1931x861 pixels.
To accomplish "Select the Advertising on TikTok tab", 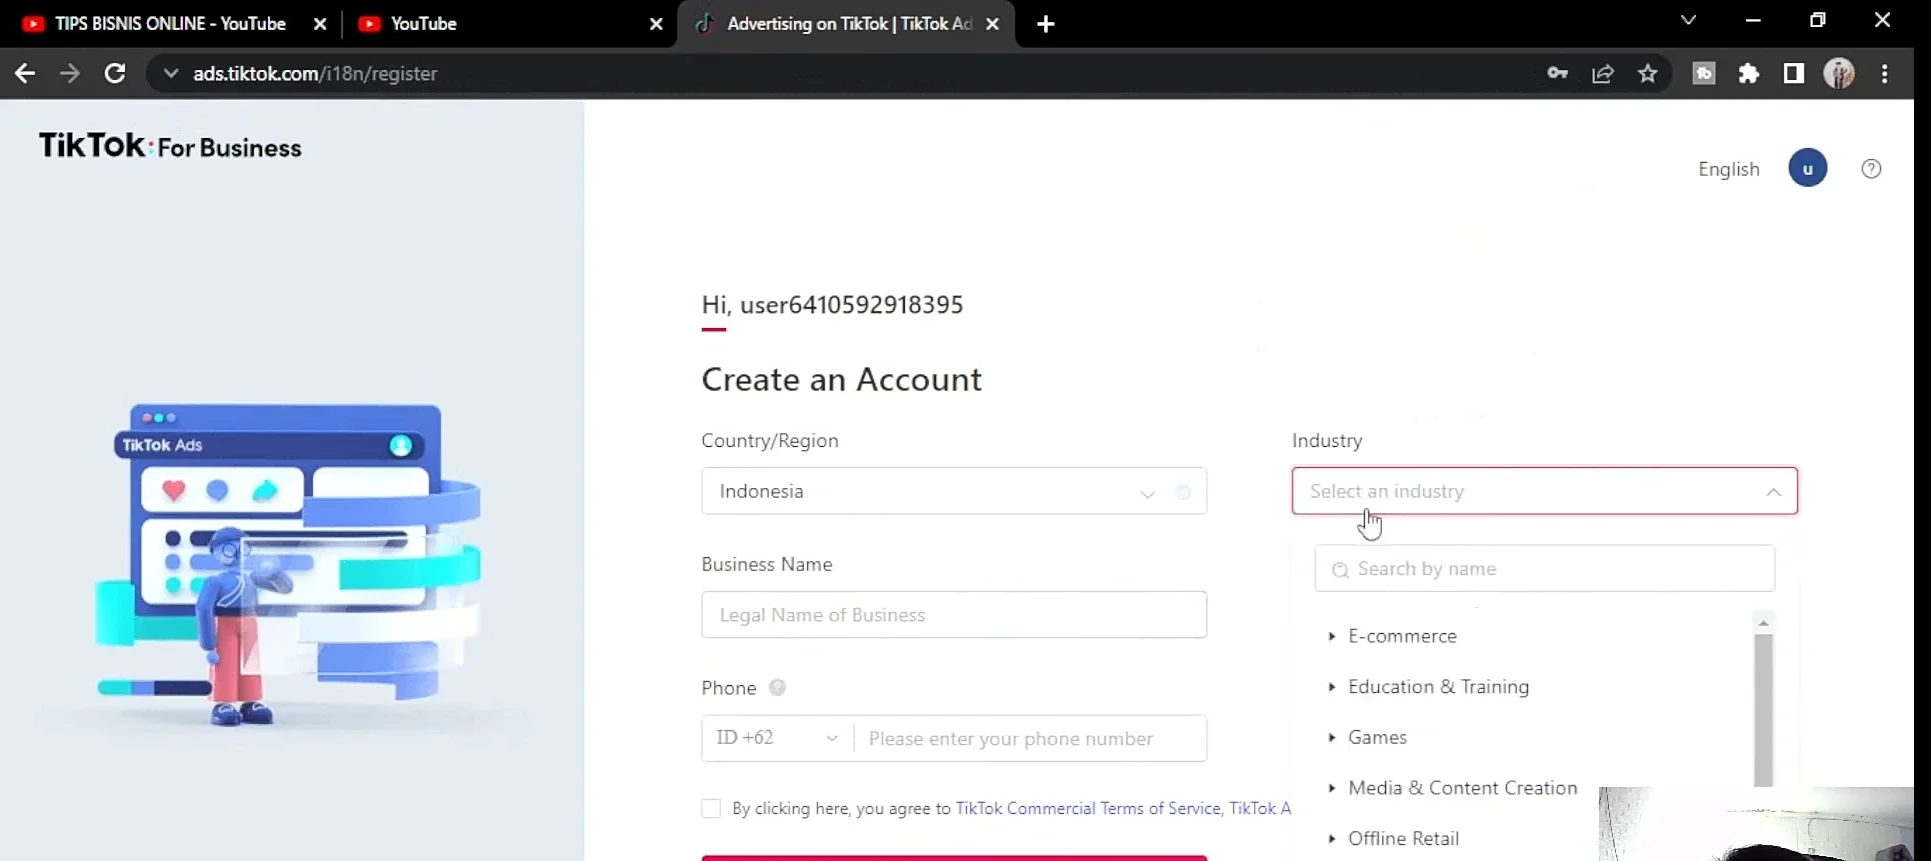I will [848, 24].
